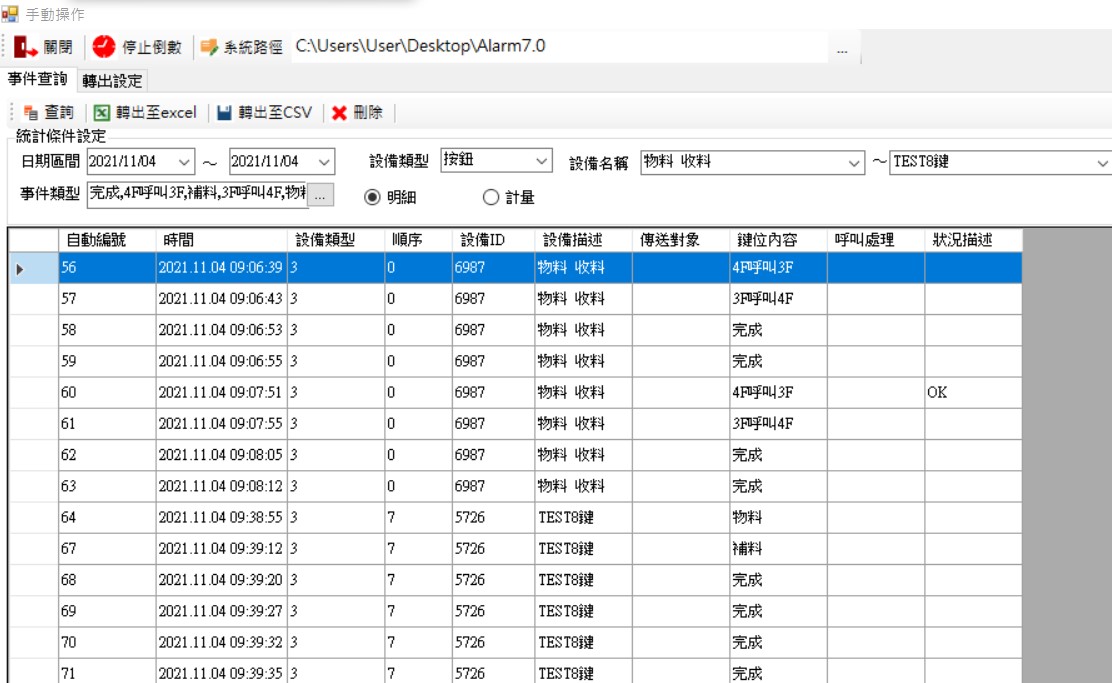Click the 4F呼叫3F cell in row 60
Image resolution: width=1112 pixels, height=683 pixels.
click(x=778, y=393)
